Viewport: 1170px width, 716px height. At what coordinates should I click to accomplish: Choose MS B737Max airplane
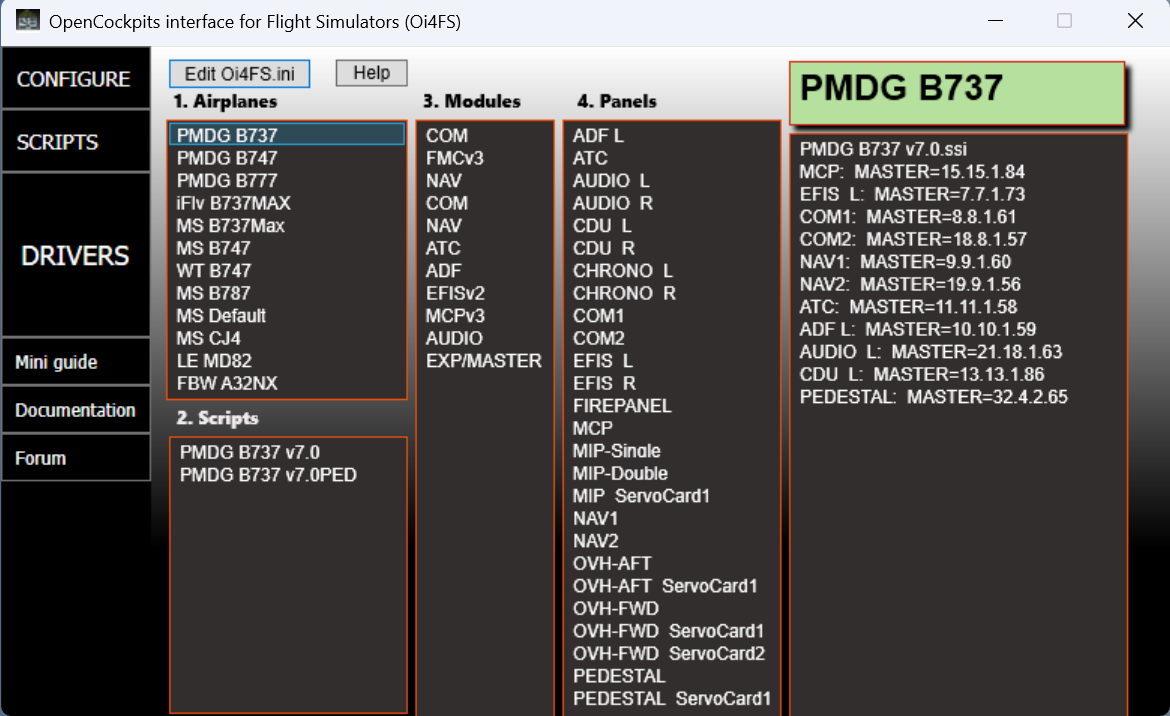point(231,225)
